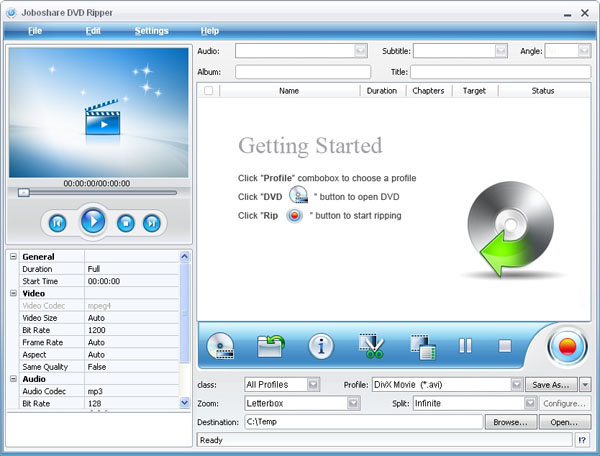
Task: Click the Album input field
Action: point(303,72)
